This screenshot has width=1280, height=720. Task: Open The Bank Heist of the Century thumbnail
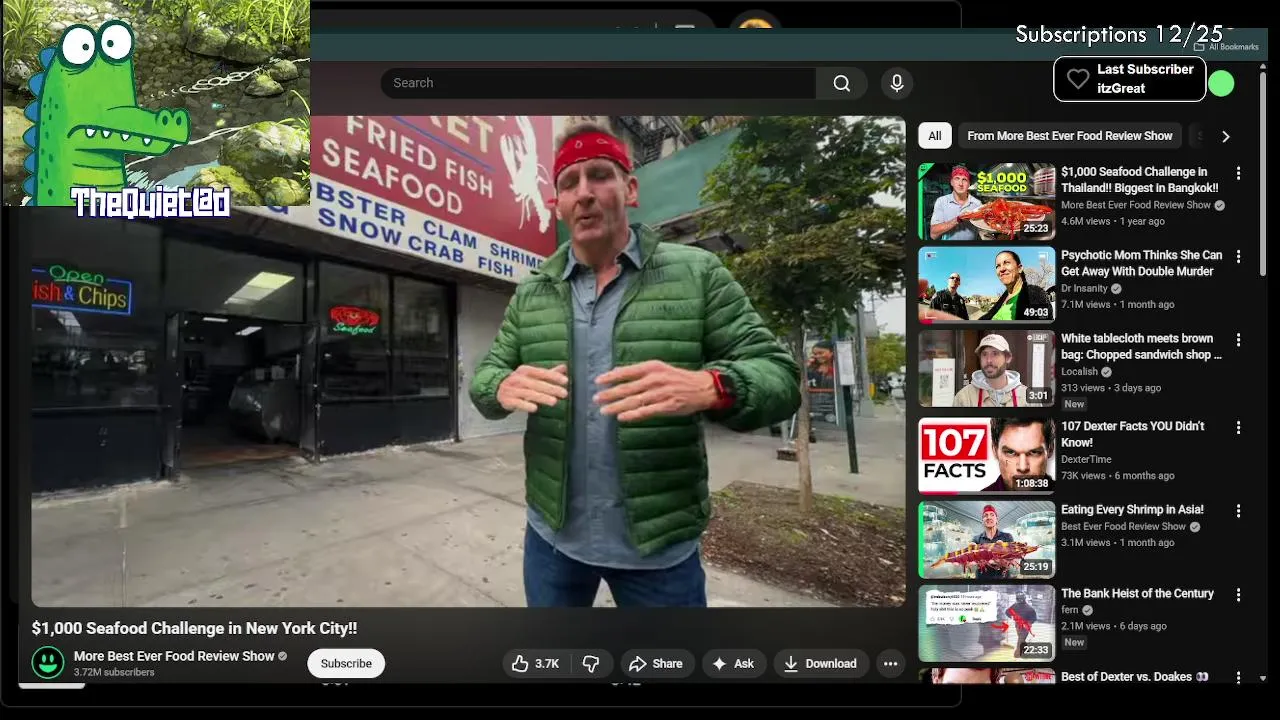tap(987, 623)
